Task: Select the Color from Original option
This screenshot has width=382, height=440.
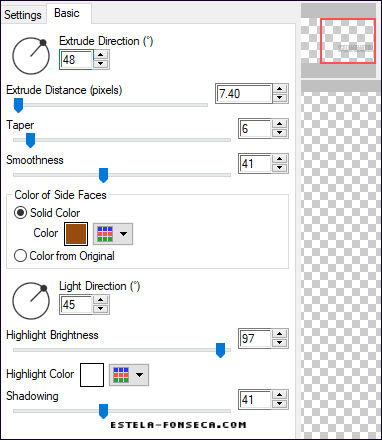Action: click(64, 256)
